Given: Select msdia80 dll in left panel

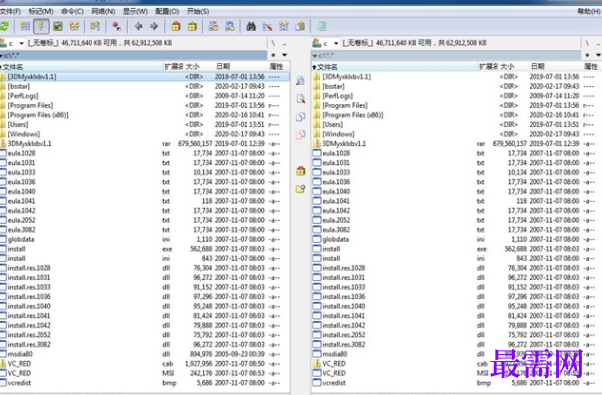Looking at the screenshot, I should coord(145,354).
